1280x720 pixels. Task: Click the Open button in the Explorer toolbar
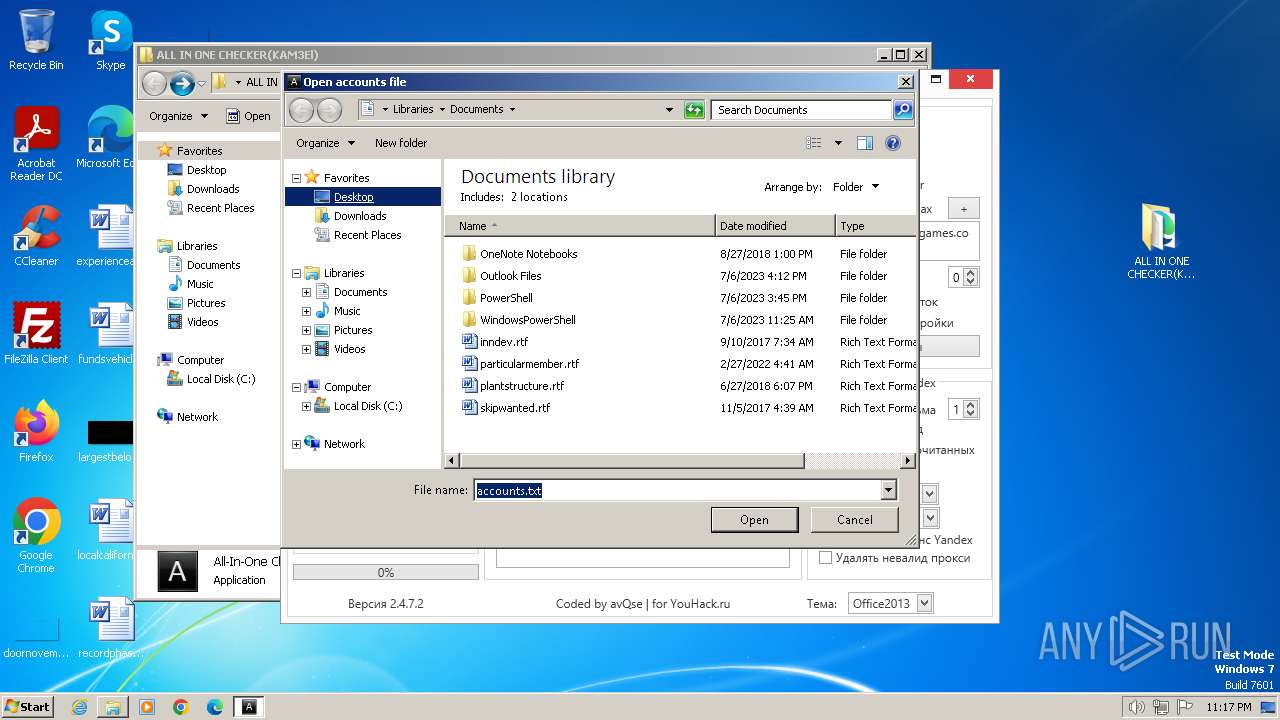click(x=248, y=116)
